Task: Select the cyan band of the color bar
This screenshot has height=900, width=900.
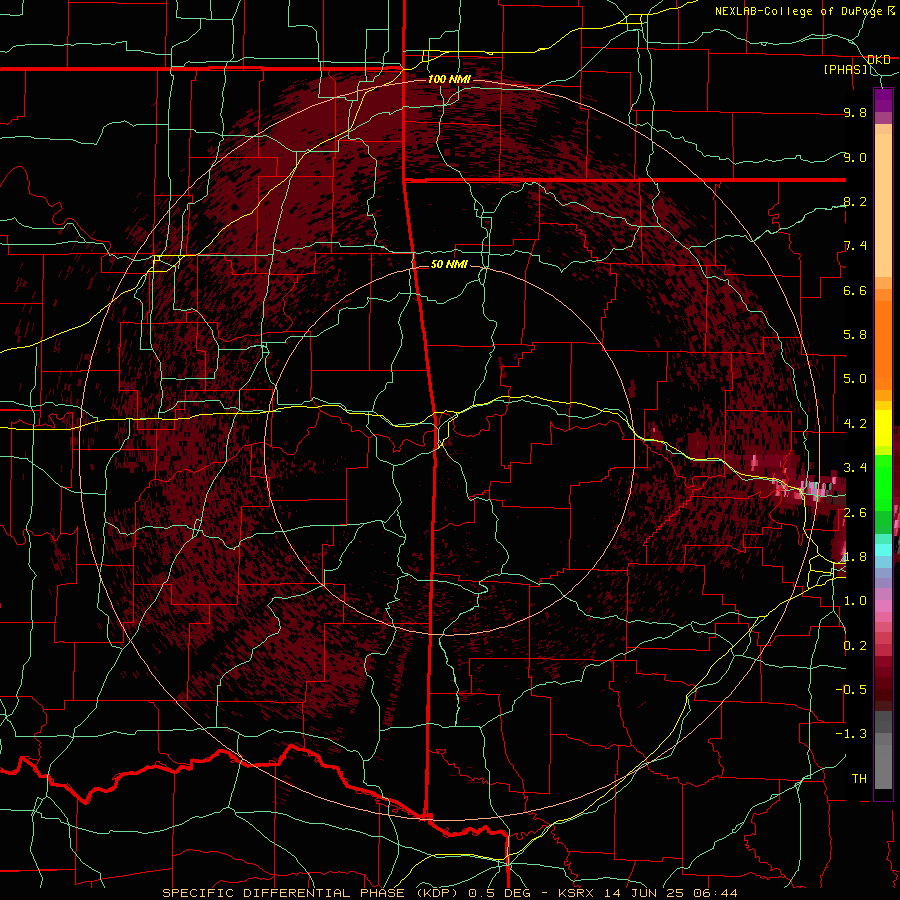Action: tap(883, 550)
